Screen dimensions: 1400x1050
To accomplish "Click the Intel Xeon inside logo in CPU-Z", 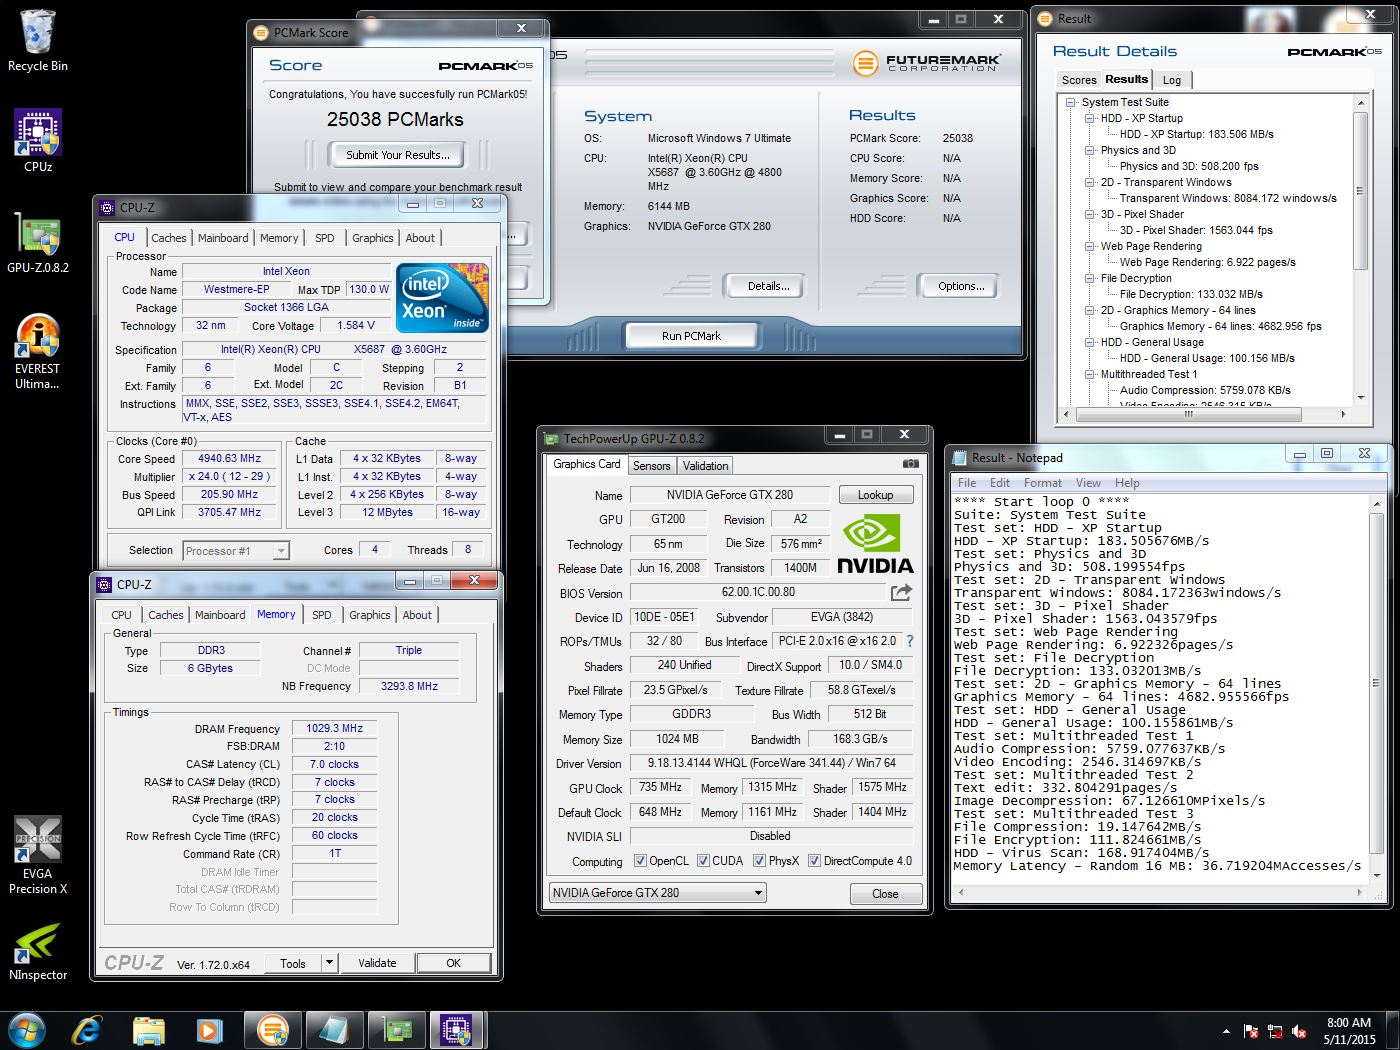I will pos(442,297).
